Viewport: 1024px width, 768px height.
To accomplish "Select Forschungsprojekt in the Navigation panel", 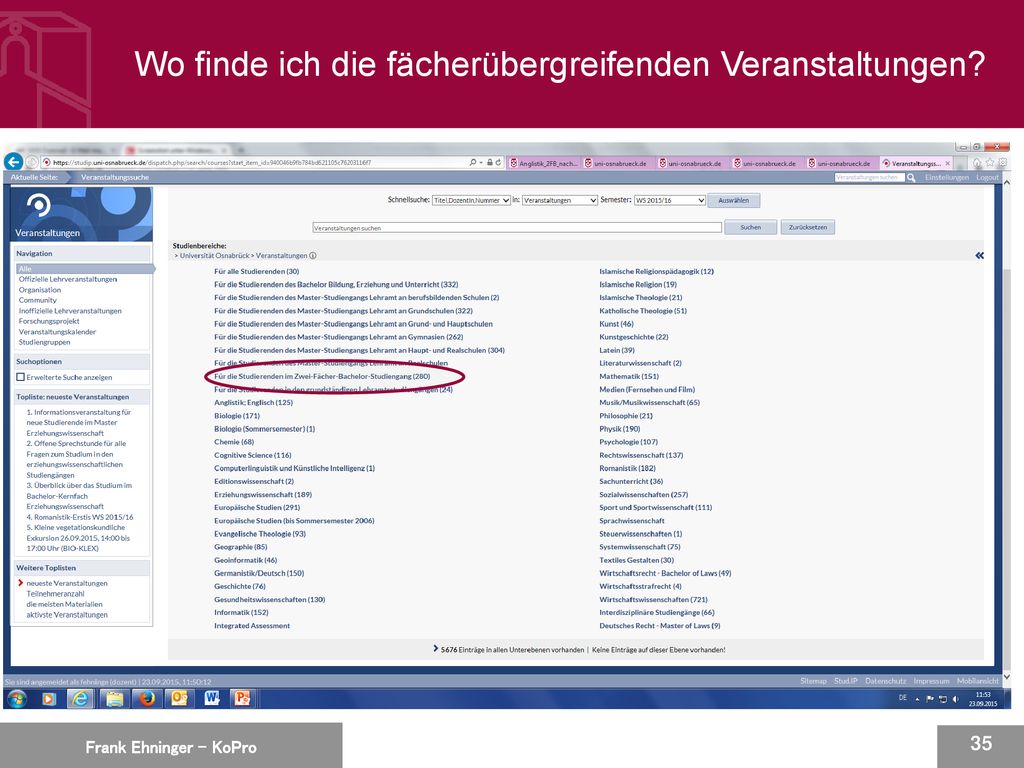I will [49, 321].
